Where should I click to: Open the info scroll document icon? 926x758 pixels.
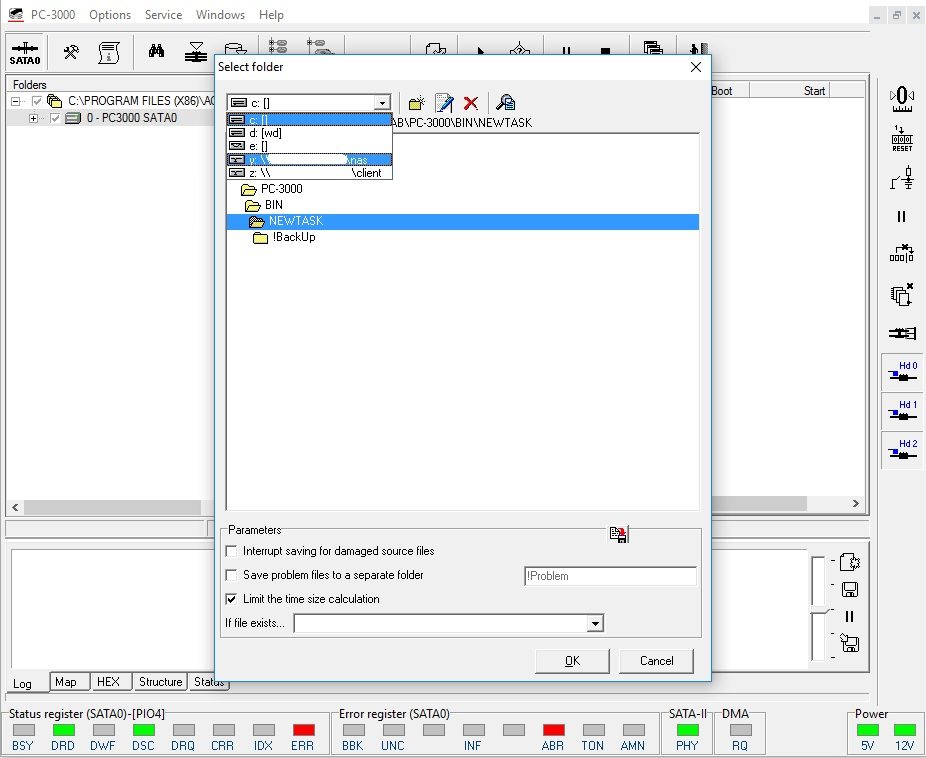pos(109,53)
